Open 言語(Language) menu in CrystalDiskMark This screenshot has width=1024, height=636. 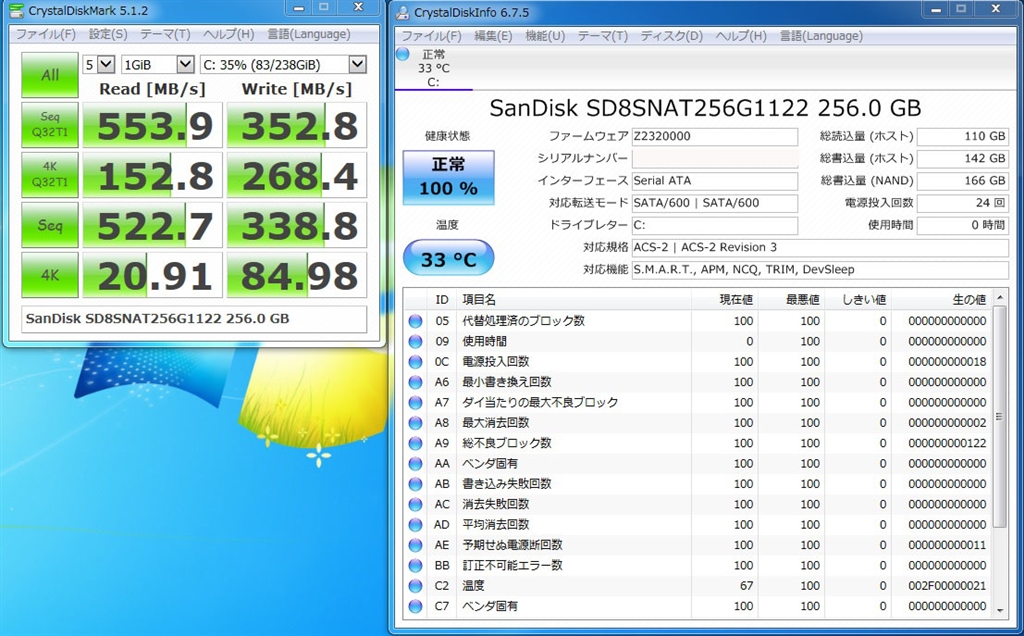308,34
